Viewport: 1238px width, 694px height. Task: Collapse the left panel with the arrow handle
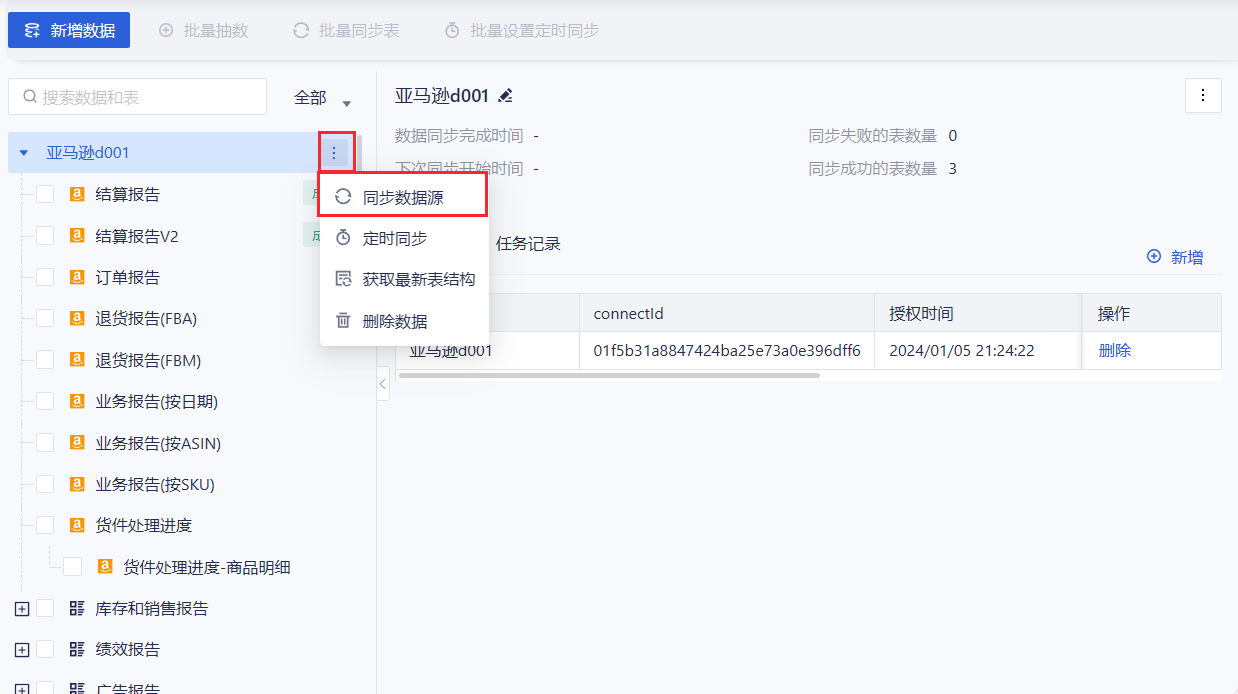pyautogui.click(x=383, y=384)
